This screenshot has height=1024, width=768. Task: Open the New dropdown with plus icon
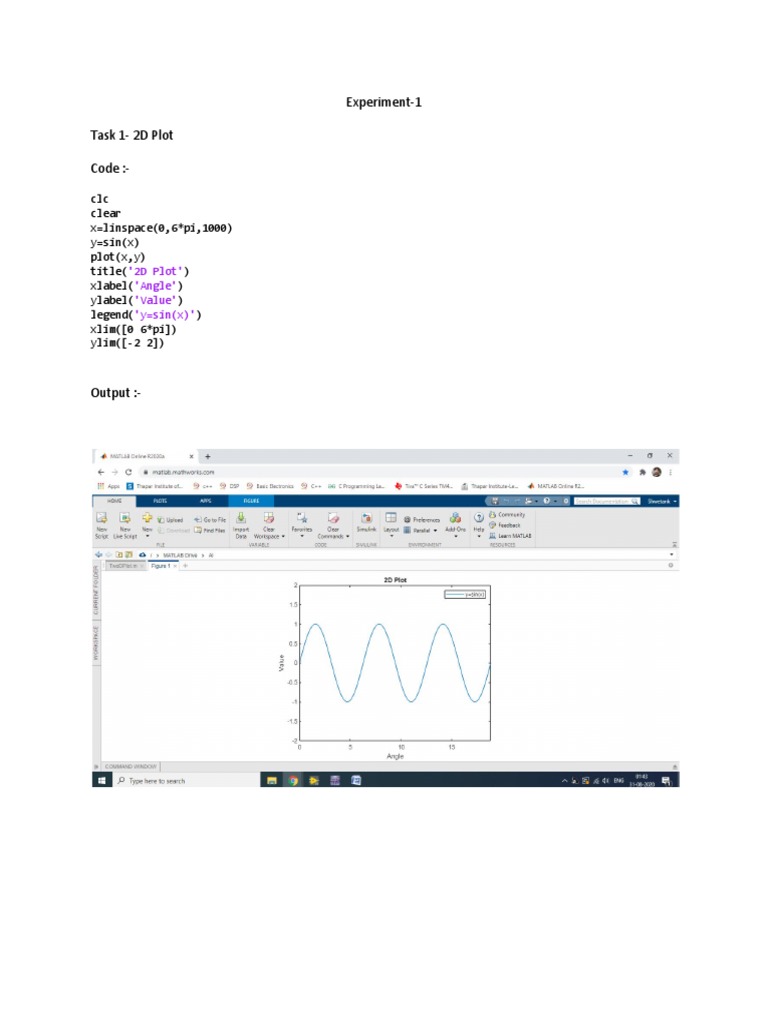pyautogui.click(x=147, y=524)
